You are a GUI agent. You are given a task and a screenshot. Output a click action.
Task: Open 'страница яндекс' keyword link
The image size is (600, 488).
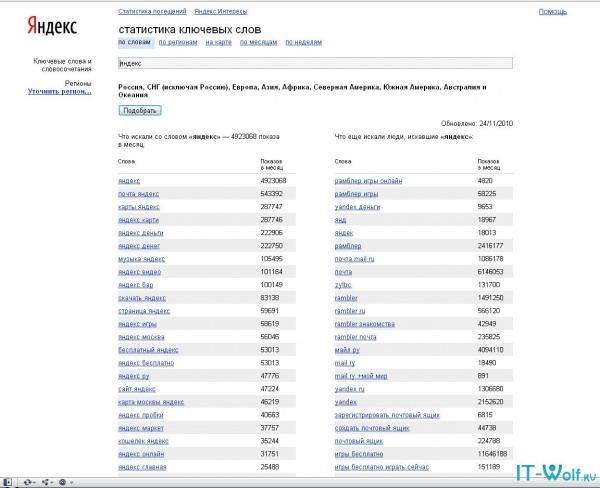click(144, 311)
